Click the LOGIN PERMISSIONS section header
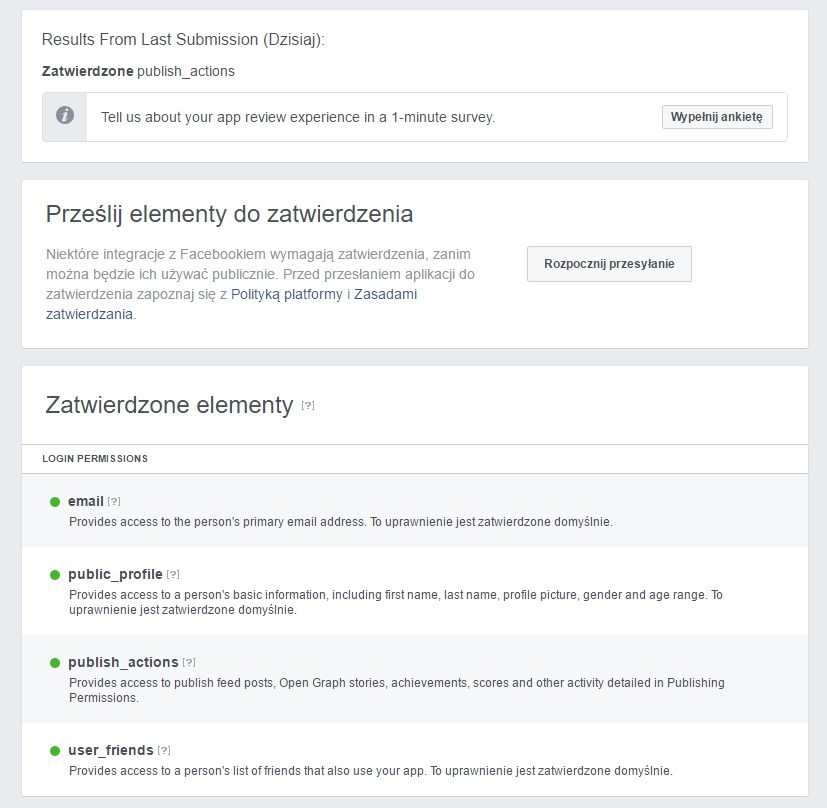The image size is (827, 808). point(95,459)
